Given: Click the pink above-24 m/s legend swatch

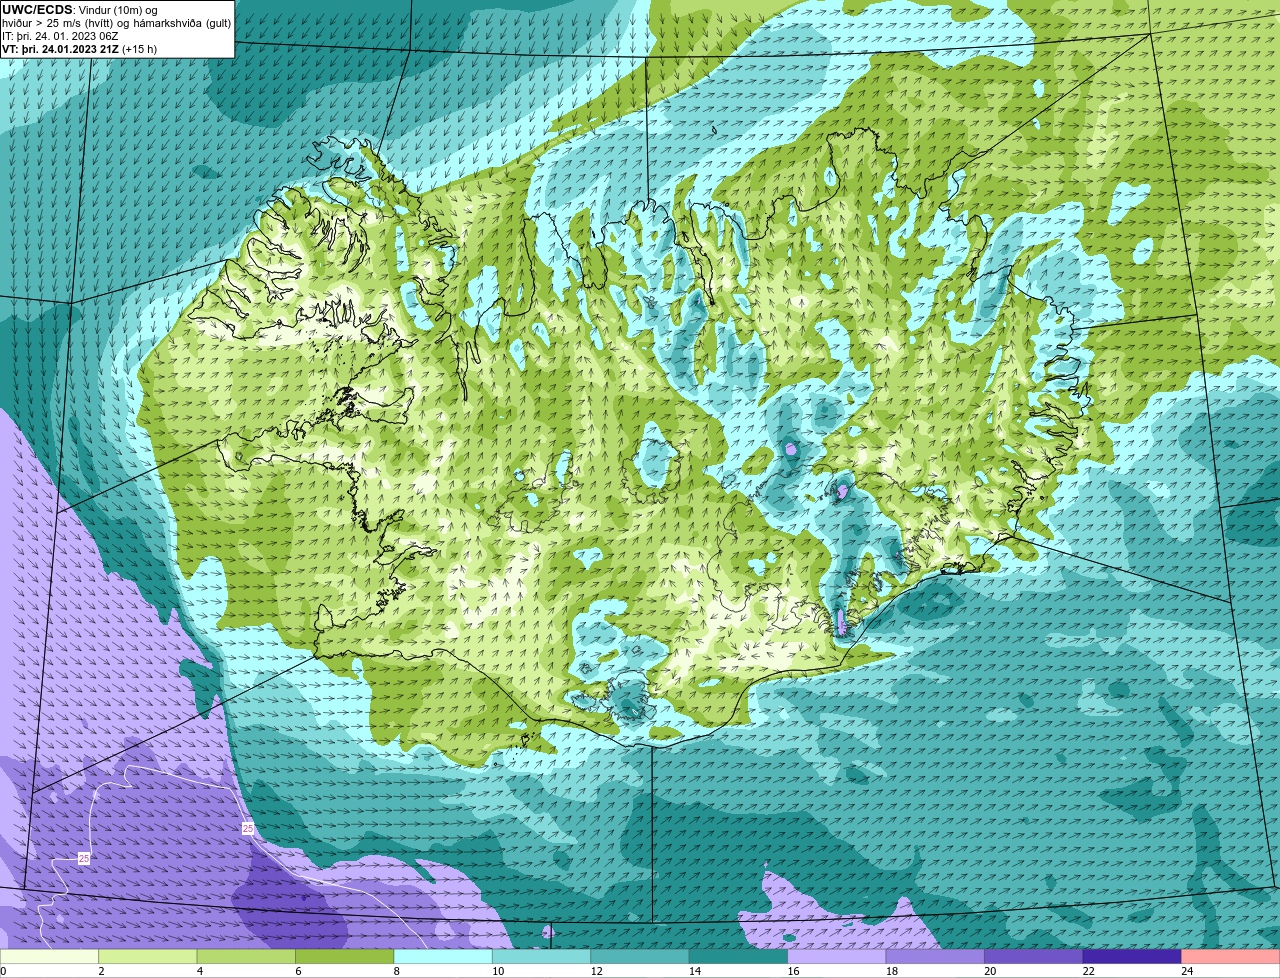Looking at the screenshot, I should click(1229, 956).
